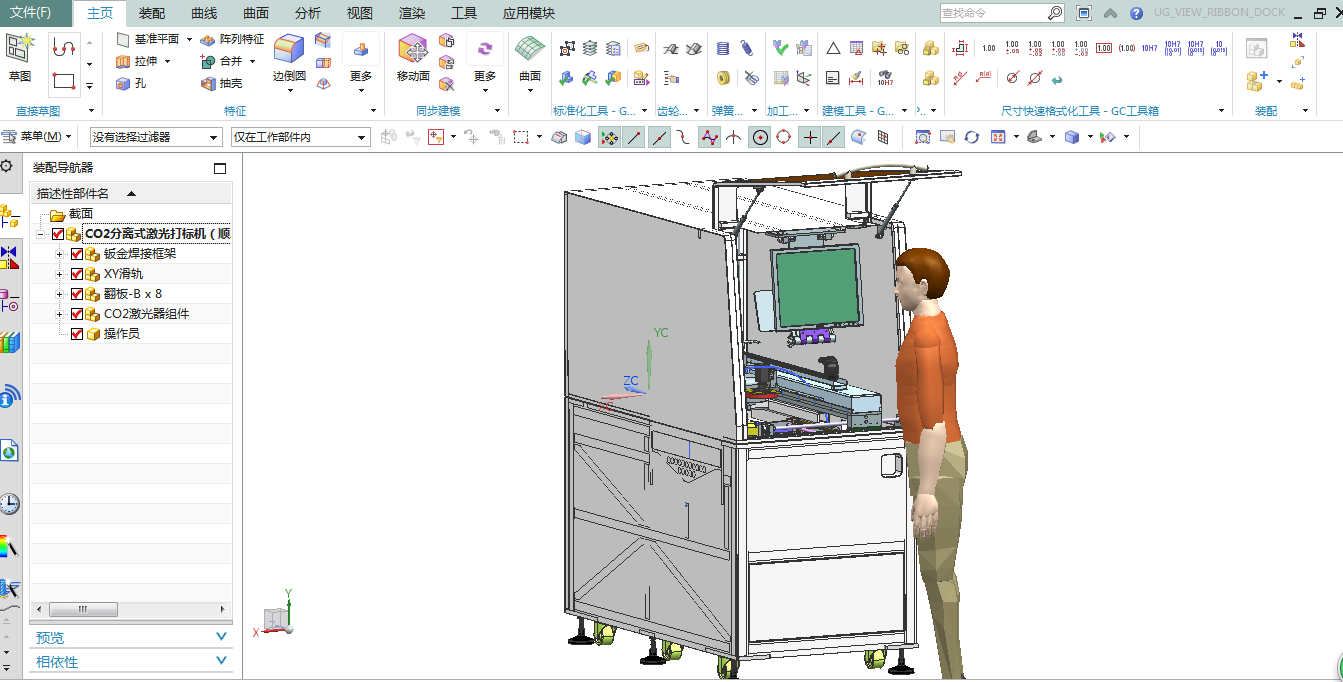The height and width of the screenshot is (682, 1343).
Task: Toggle the intersection snap point option
Action: pos(734,137)
